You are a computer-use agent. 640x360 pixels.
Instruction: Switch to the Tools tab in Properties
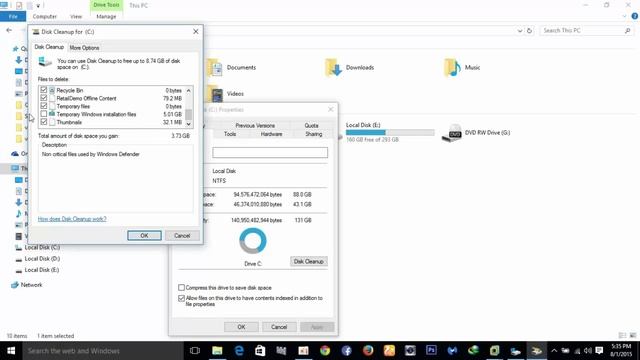pyautogui.click(x=230, y=134)
